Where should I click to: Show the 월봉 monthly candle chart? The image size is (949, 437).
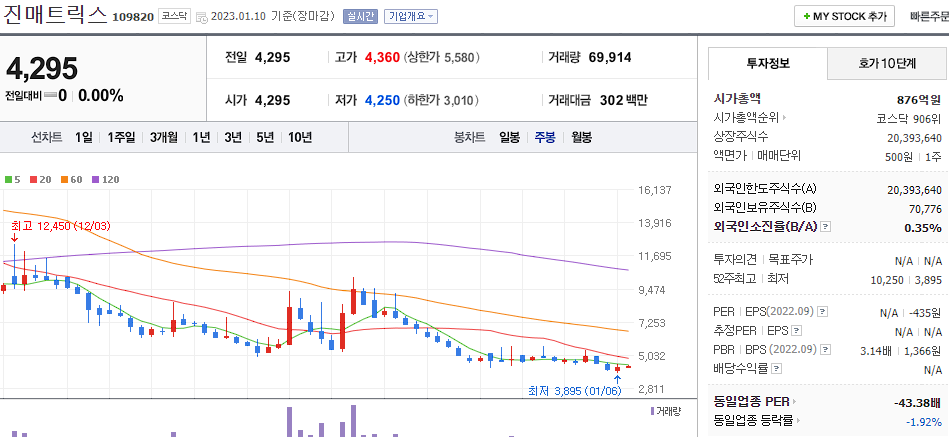(581, 137)
